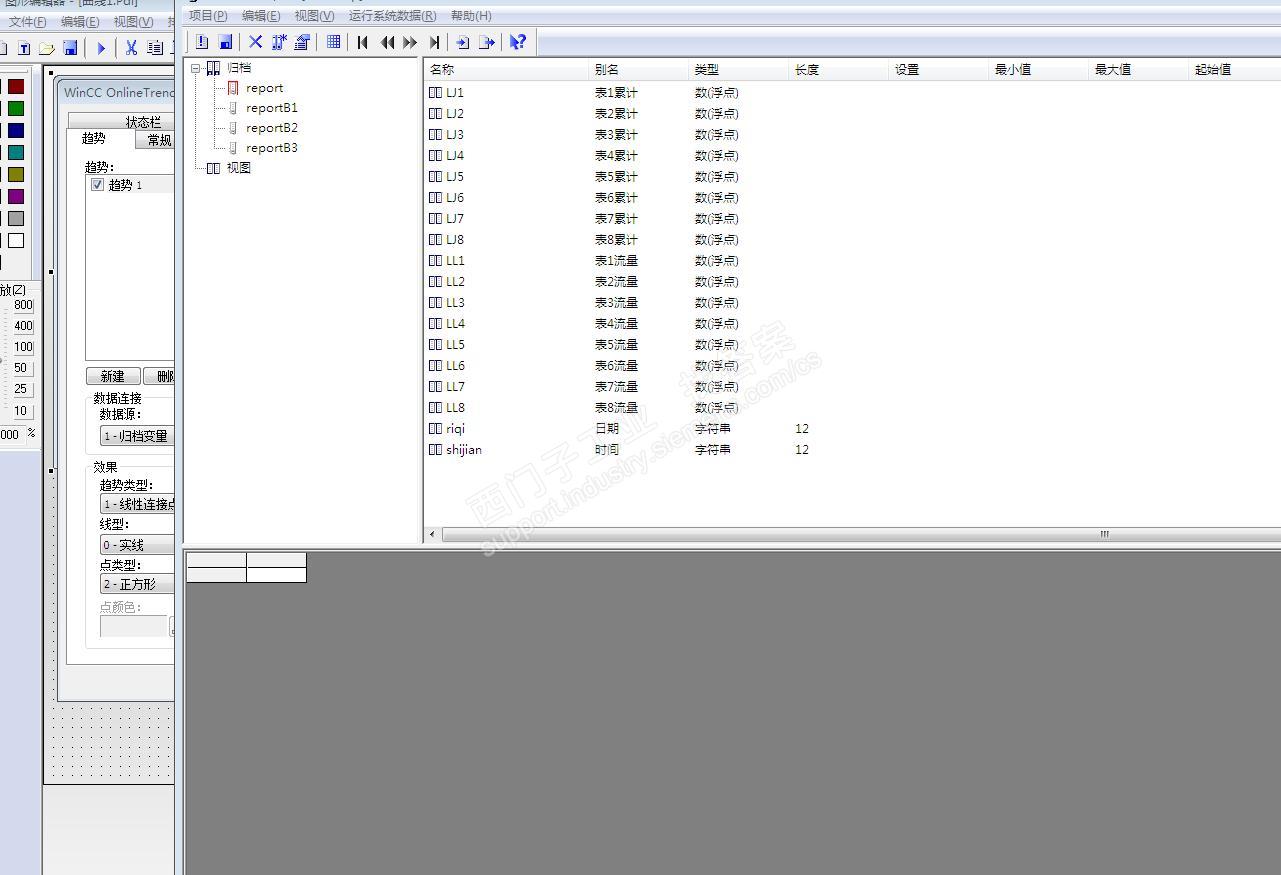Click the table grid icon in the toolbar
The image size is (1281, 875).
click(333, 42)
